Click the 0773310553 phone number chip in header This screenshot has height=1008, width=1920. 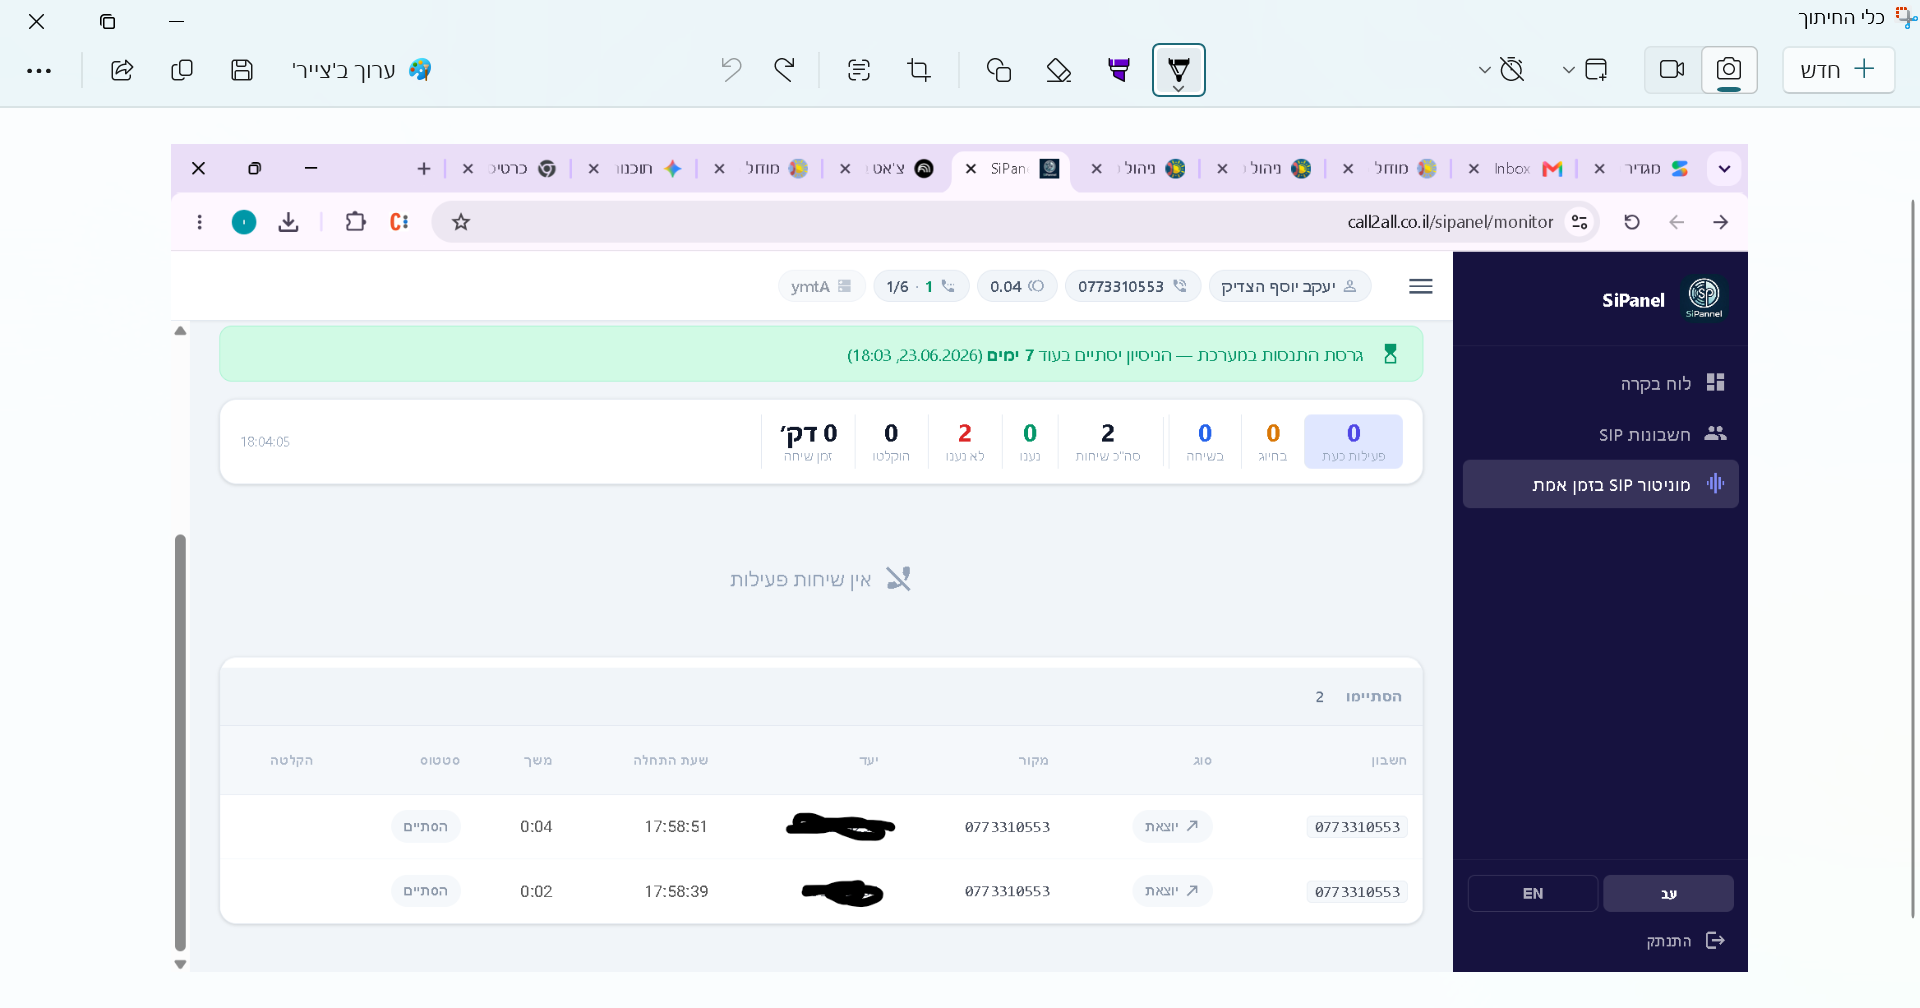pyautogui.click(x=1132, y=287)
